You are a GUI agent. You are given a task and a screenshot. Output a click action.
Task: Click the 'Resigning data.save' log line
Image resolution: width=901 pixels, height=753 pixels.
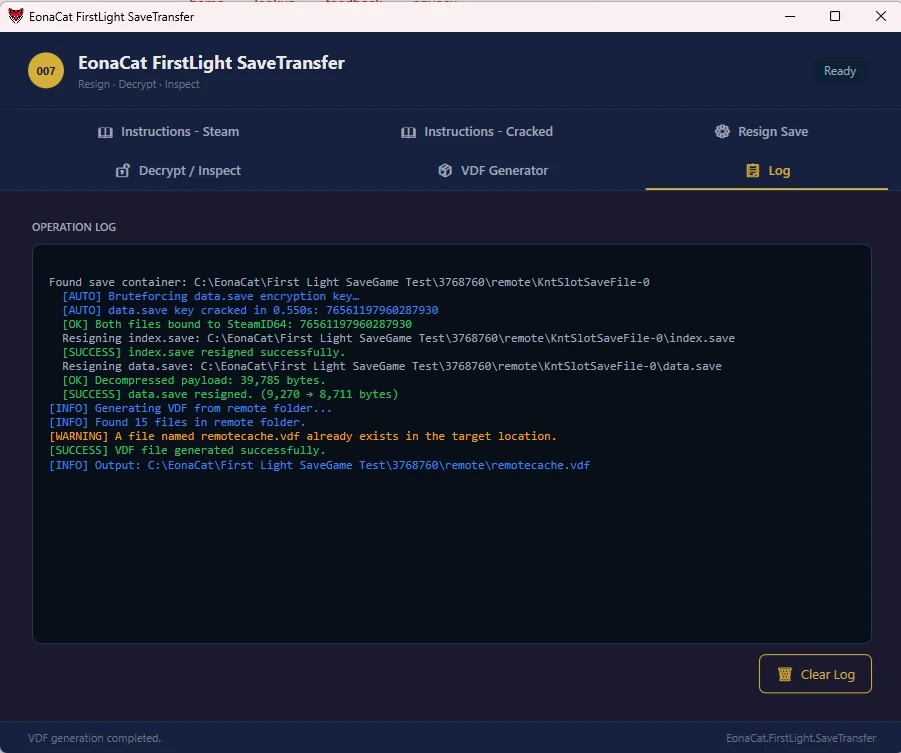[392, 366]
